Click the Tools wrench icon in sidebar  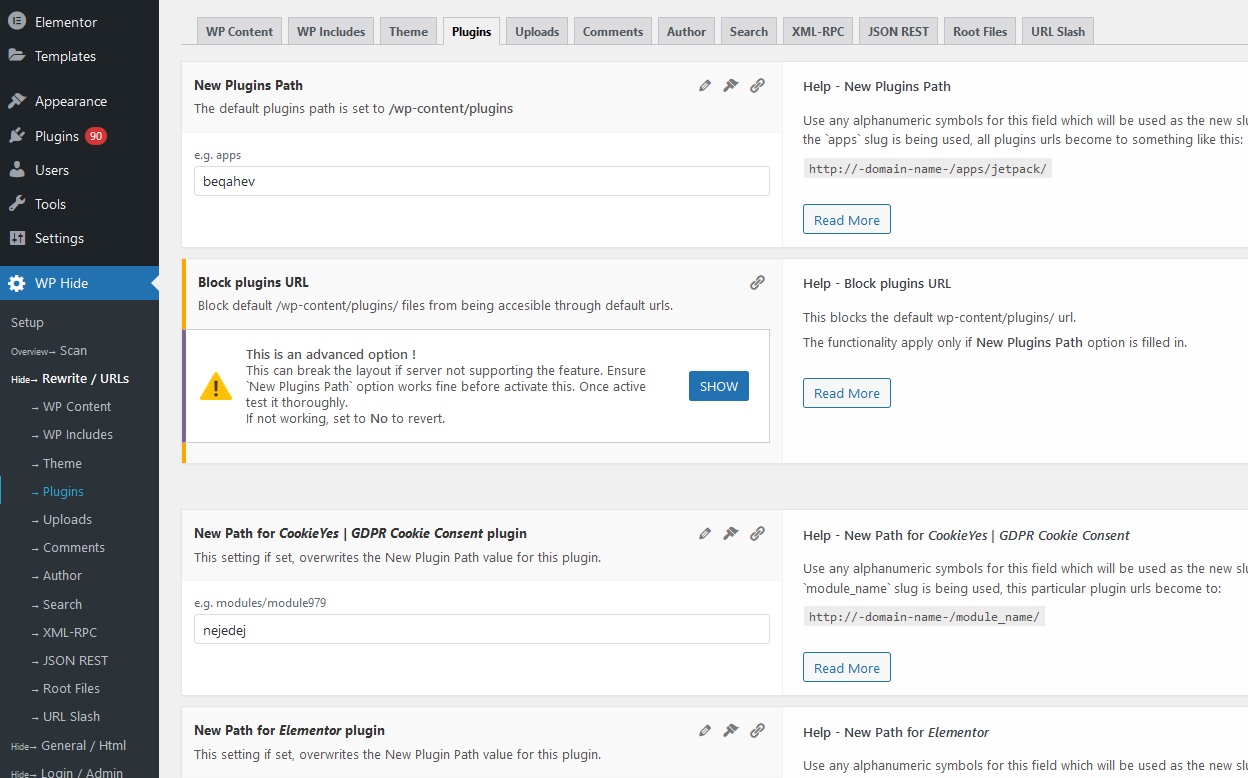point(15,203)
